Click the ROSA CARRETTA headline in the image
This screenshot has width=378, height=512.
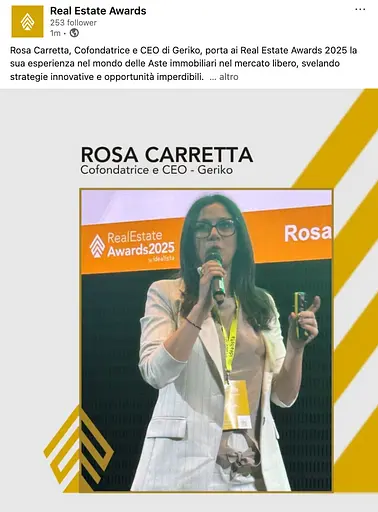[x=167, y=155]
